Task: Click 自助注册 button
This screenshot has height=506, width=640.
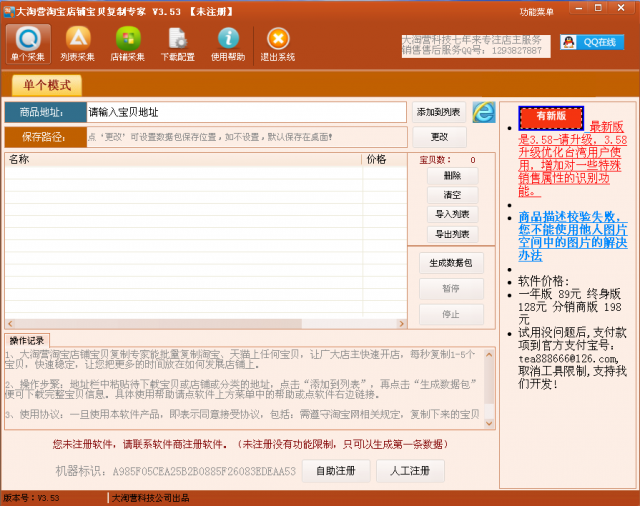Action: point(336,471)
